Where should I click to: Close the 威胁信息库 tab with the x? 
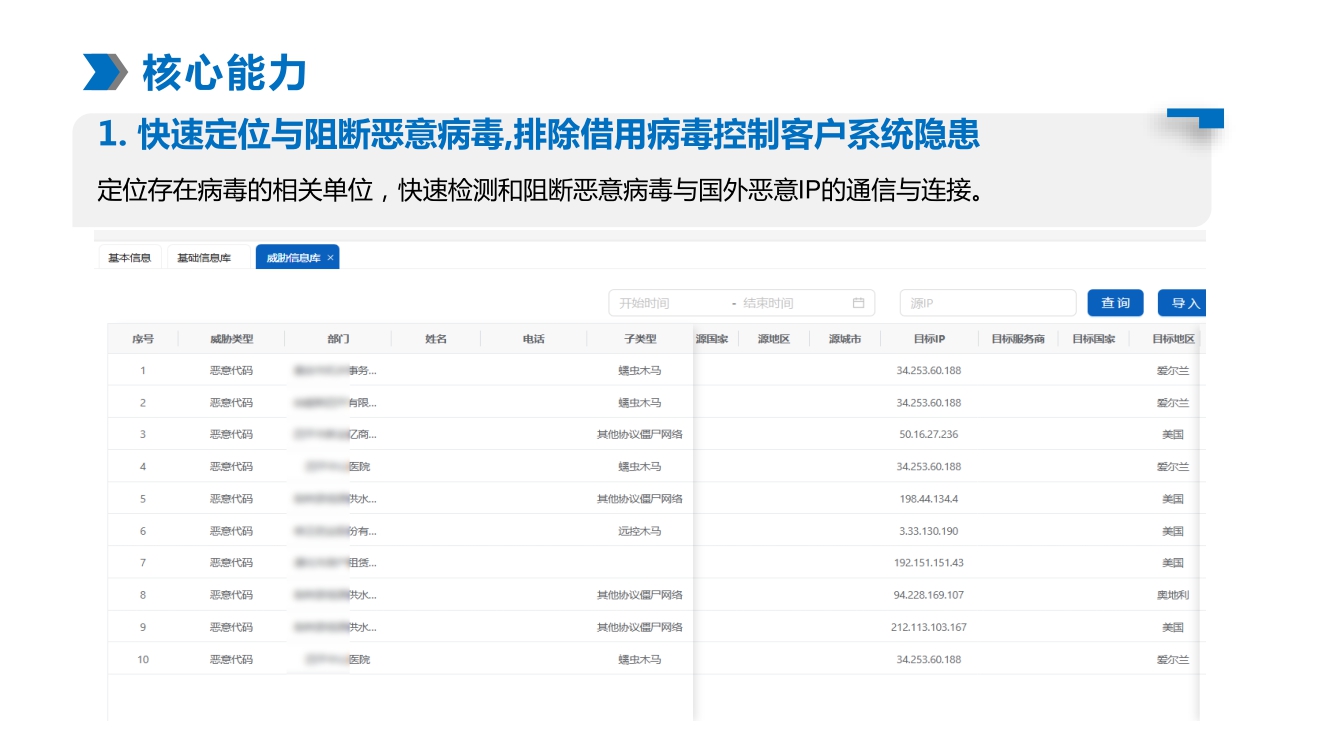point(331,258)
